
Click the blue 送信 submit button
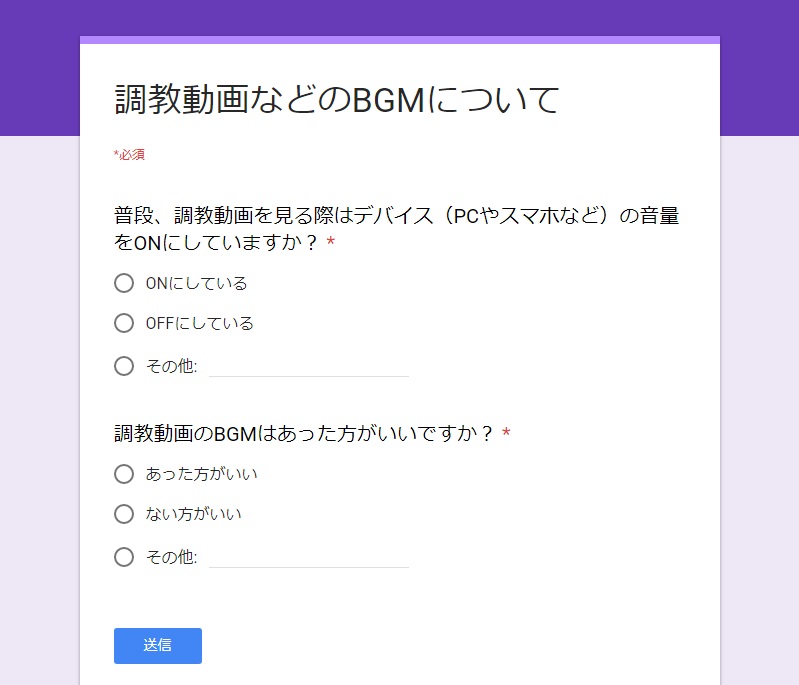click(x=158, y=646)
